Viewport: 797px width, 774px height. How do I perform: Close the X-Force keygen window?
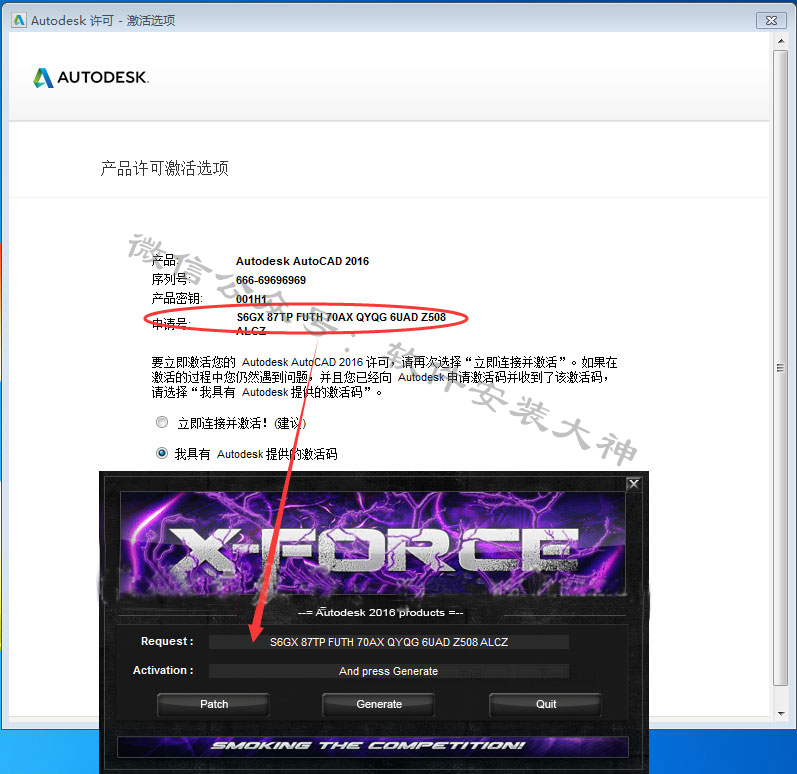[633, 484]
